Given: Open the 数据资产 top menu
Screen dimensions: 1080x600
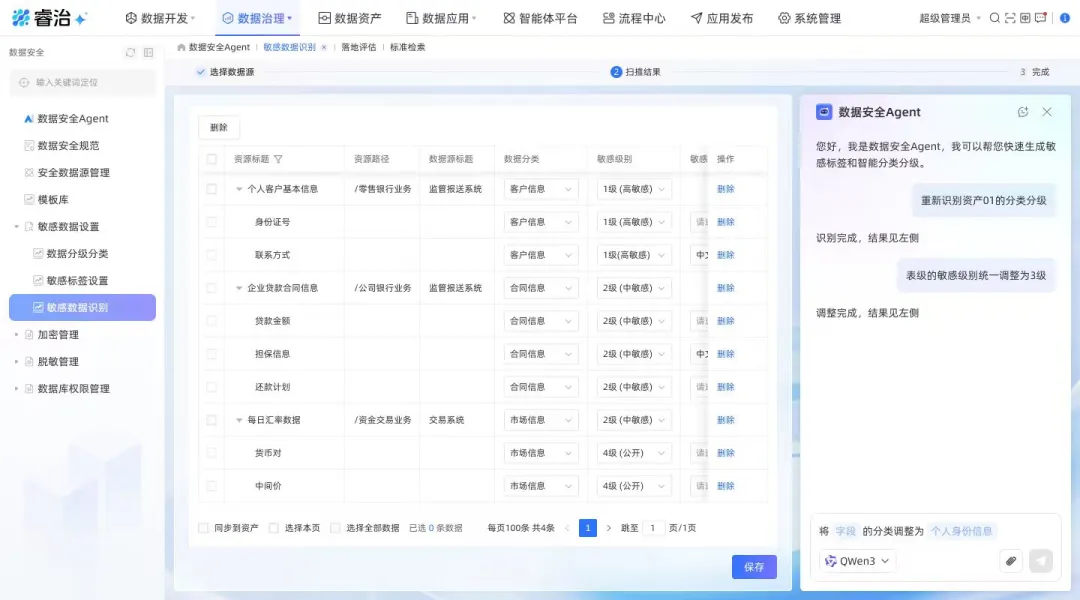Looking at the screenshot, I should click(x=350, y=18).
